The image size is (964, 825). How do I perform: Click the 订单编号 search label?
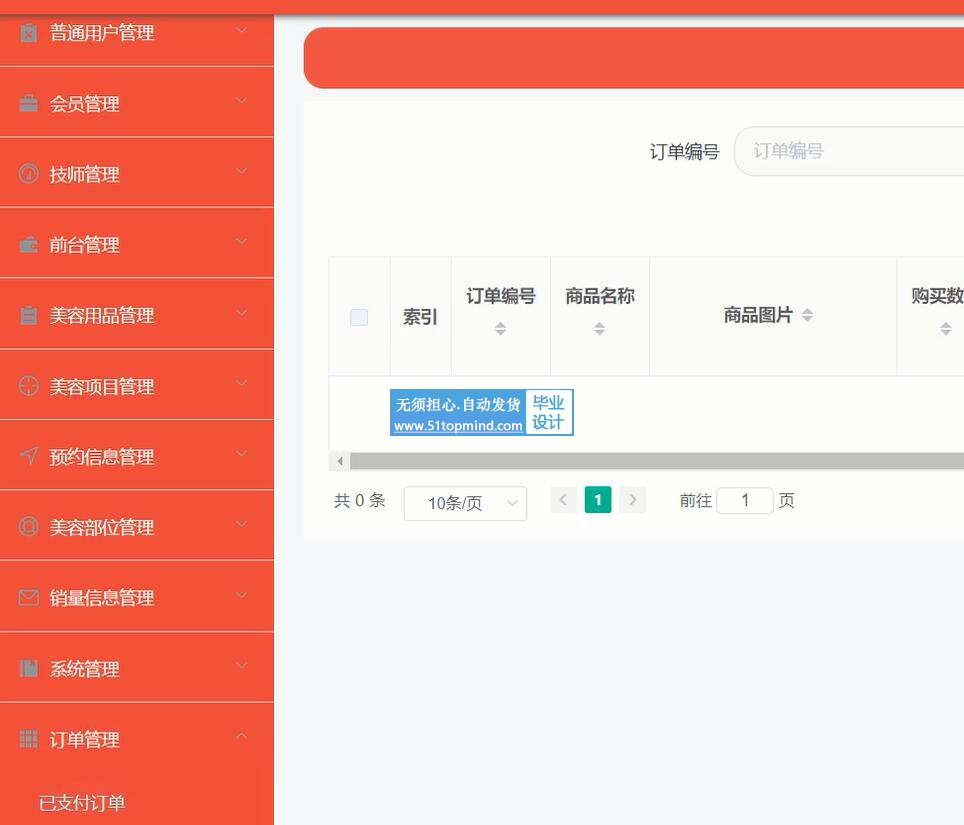[x=684, y=151]
